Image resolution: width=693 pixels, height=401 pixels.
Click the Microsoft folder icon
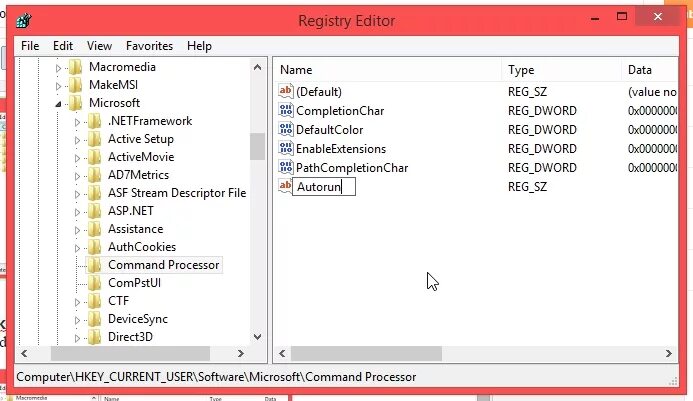point(76,103)
